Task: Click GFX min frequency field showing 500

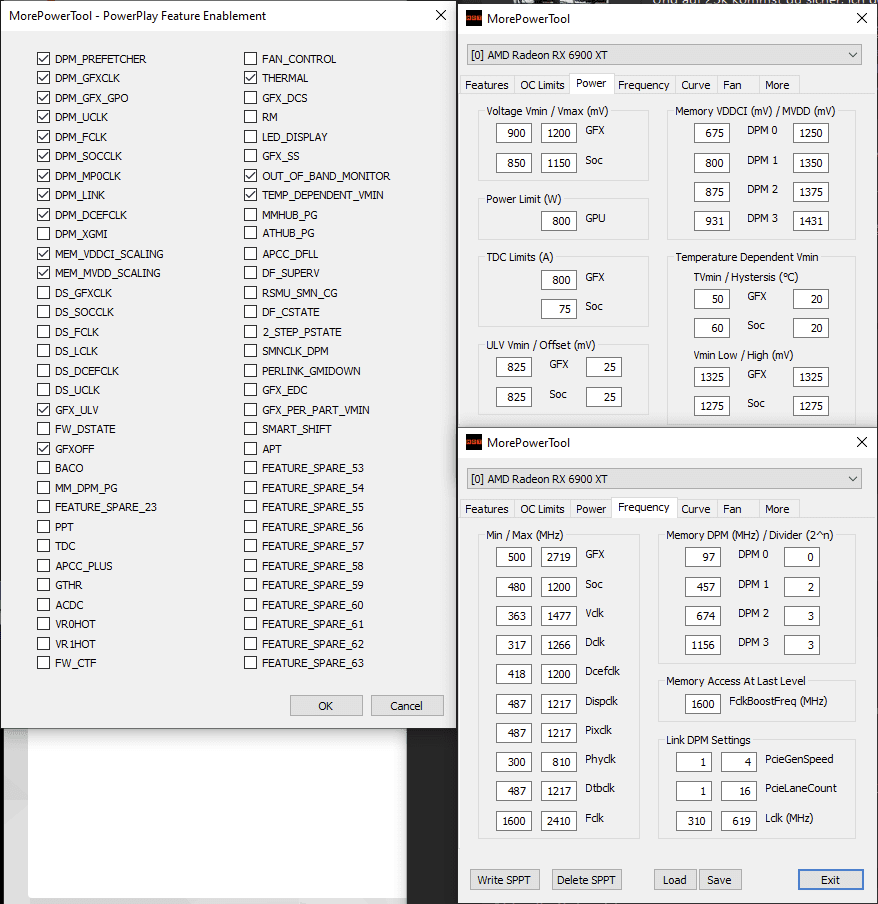Action: point(514,557)
